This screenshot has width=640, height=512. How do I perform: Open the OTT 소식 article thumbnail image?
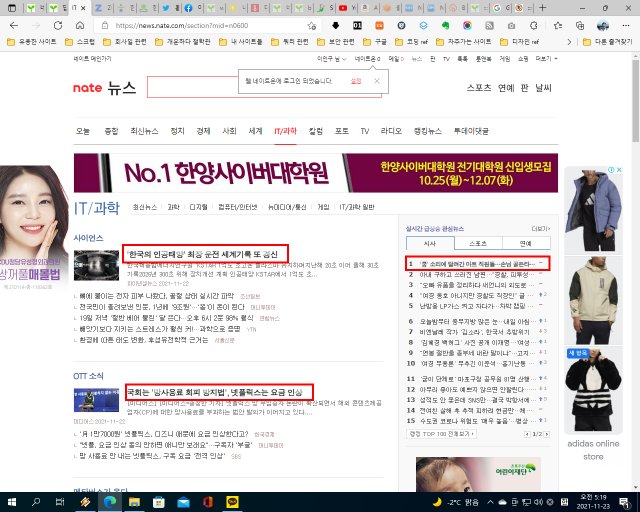96,400
